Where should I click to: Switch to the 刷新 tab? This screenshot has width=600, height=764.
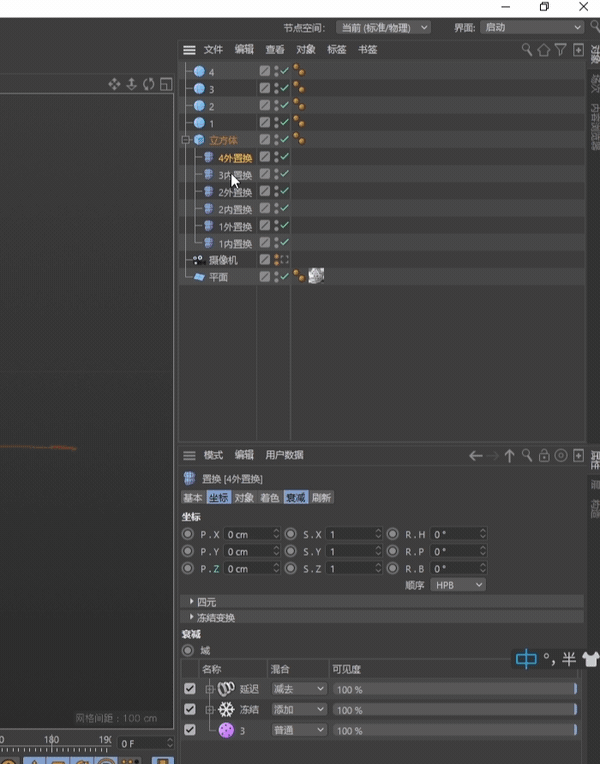322,497
